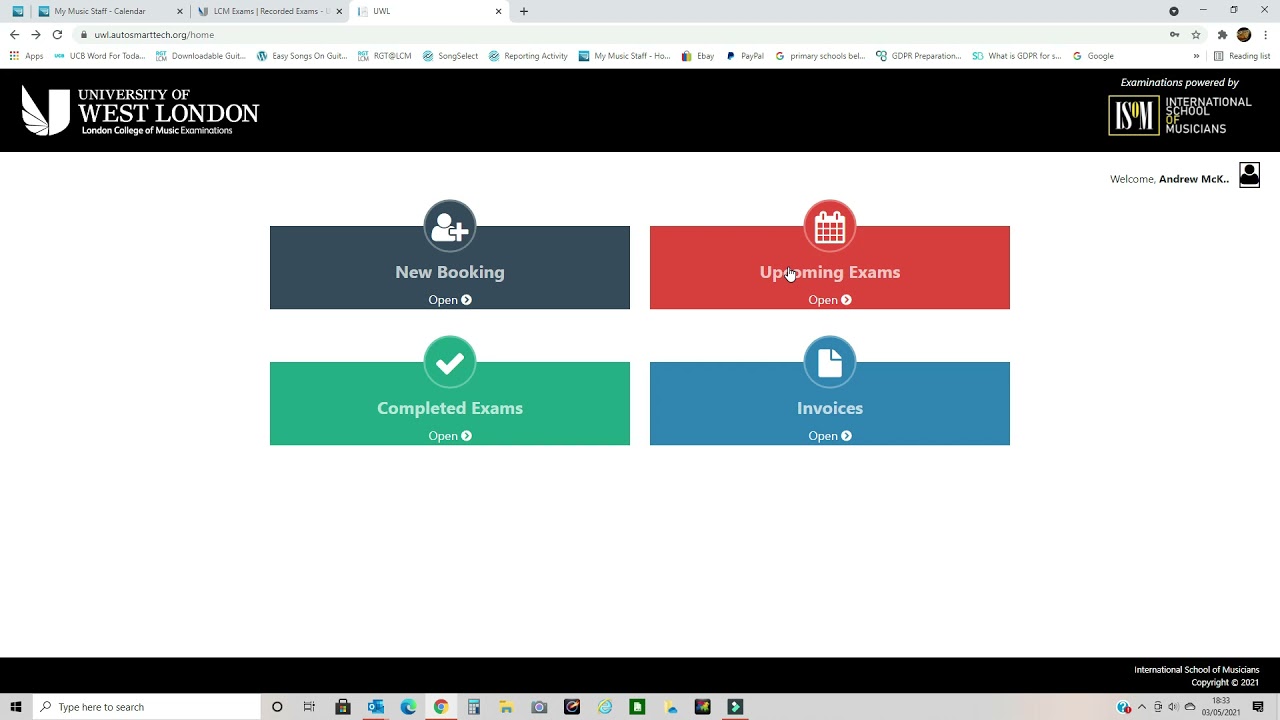Click the New Booking add-person icon
This screenshot has height=720, width=1280.
click(450, 227)
